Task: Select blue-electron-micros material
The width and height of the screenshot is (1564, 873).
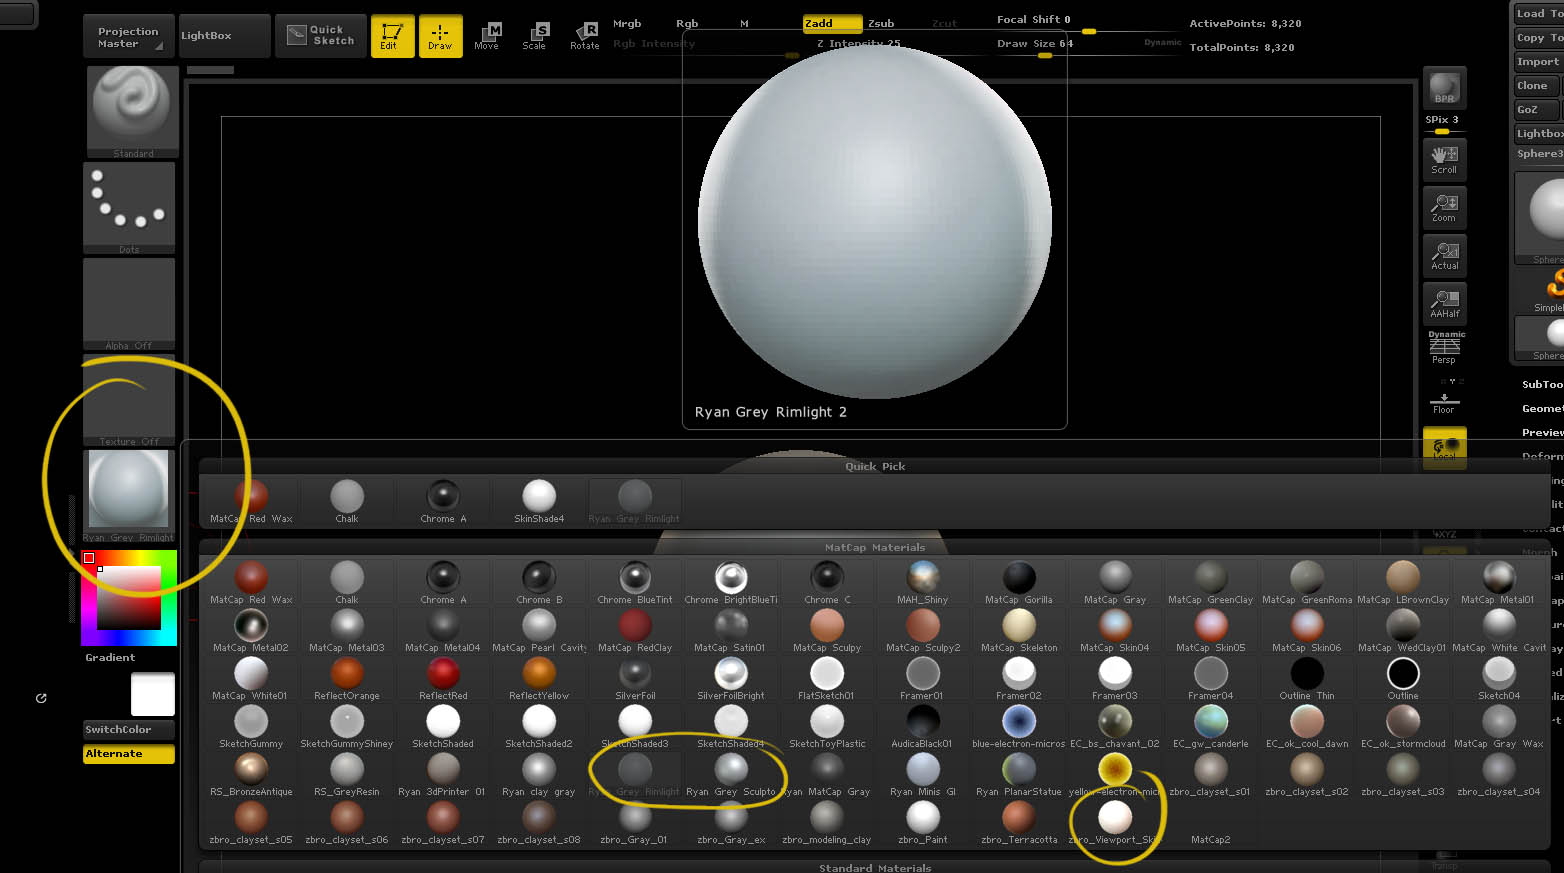Action: click(x=1019, y=726)
